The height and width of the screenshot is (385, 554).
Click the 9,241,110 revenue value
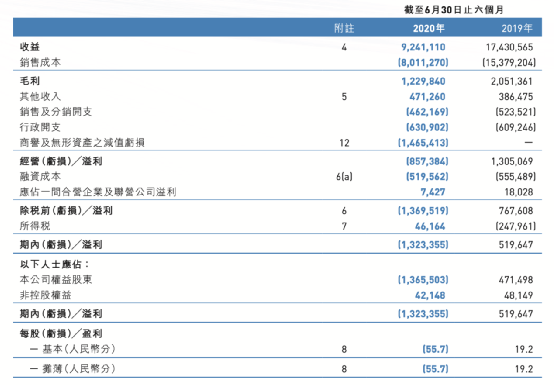[x=423, y=47]
